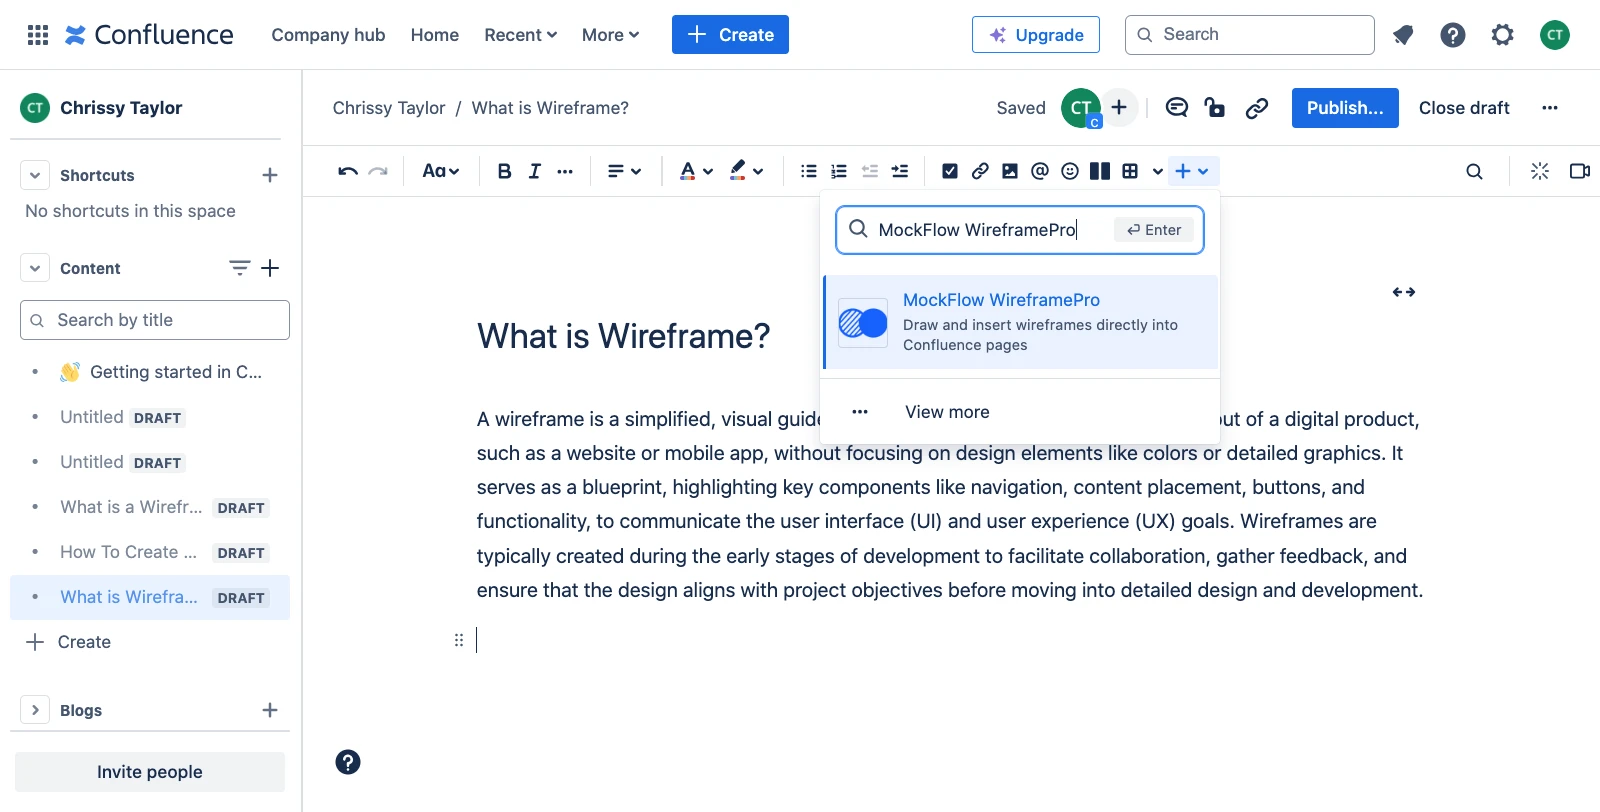The height and width of the screenshot is (812, 1600).
Task: Open find and replace
Action: pos(1474,171)
